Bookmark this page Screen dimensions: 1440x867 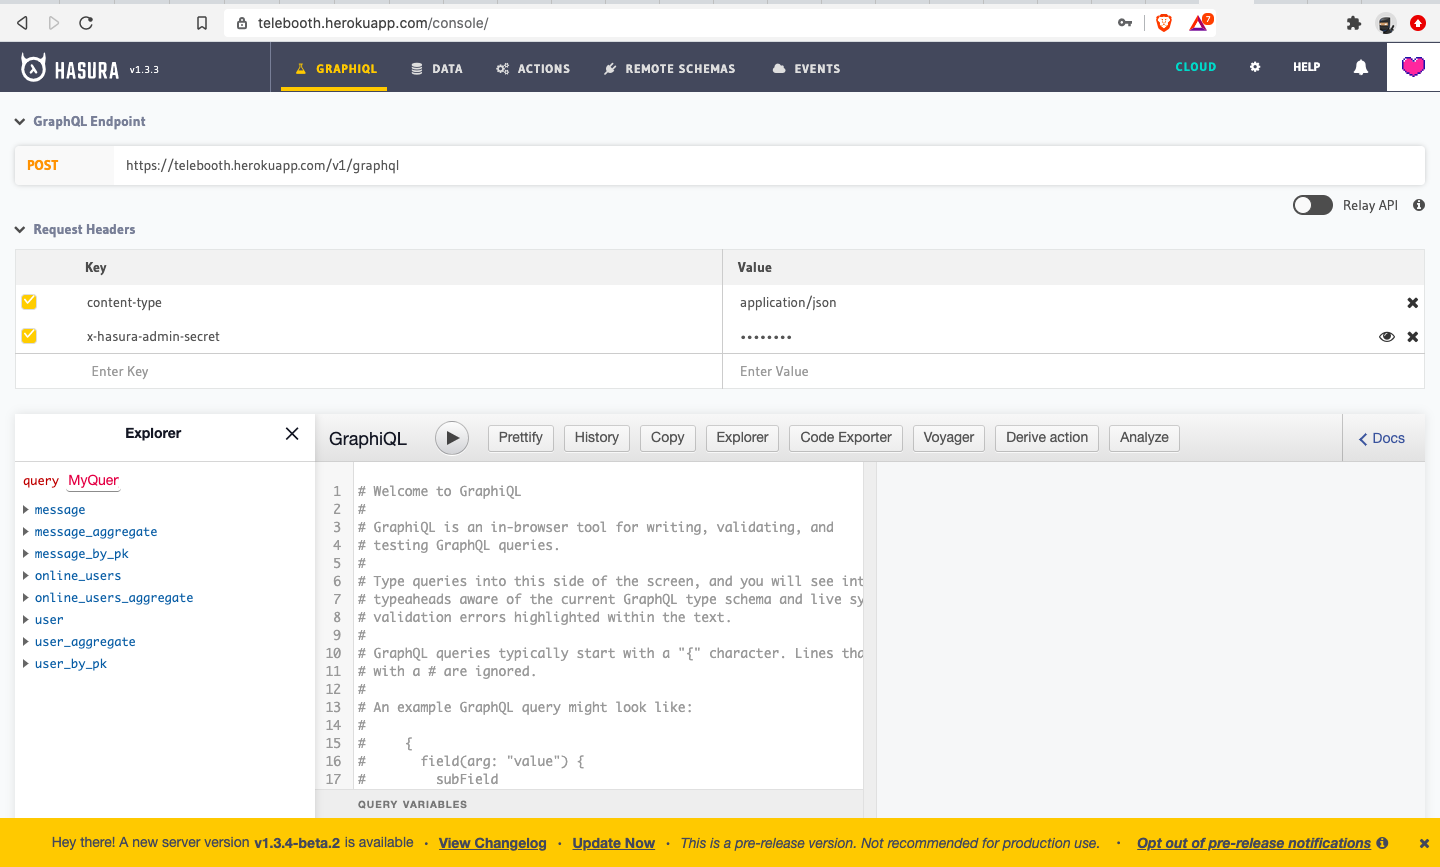(x=202, y=23)
